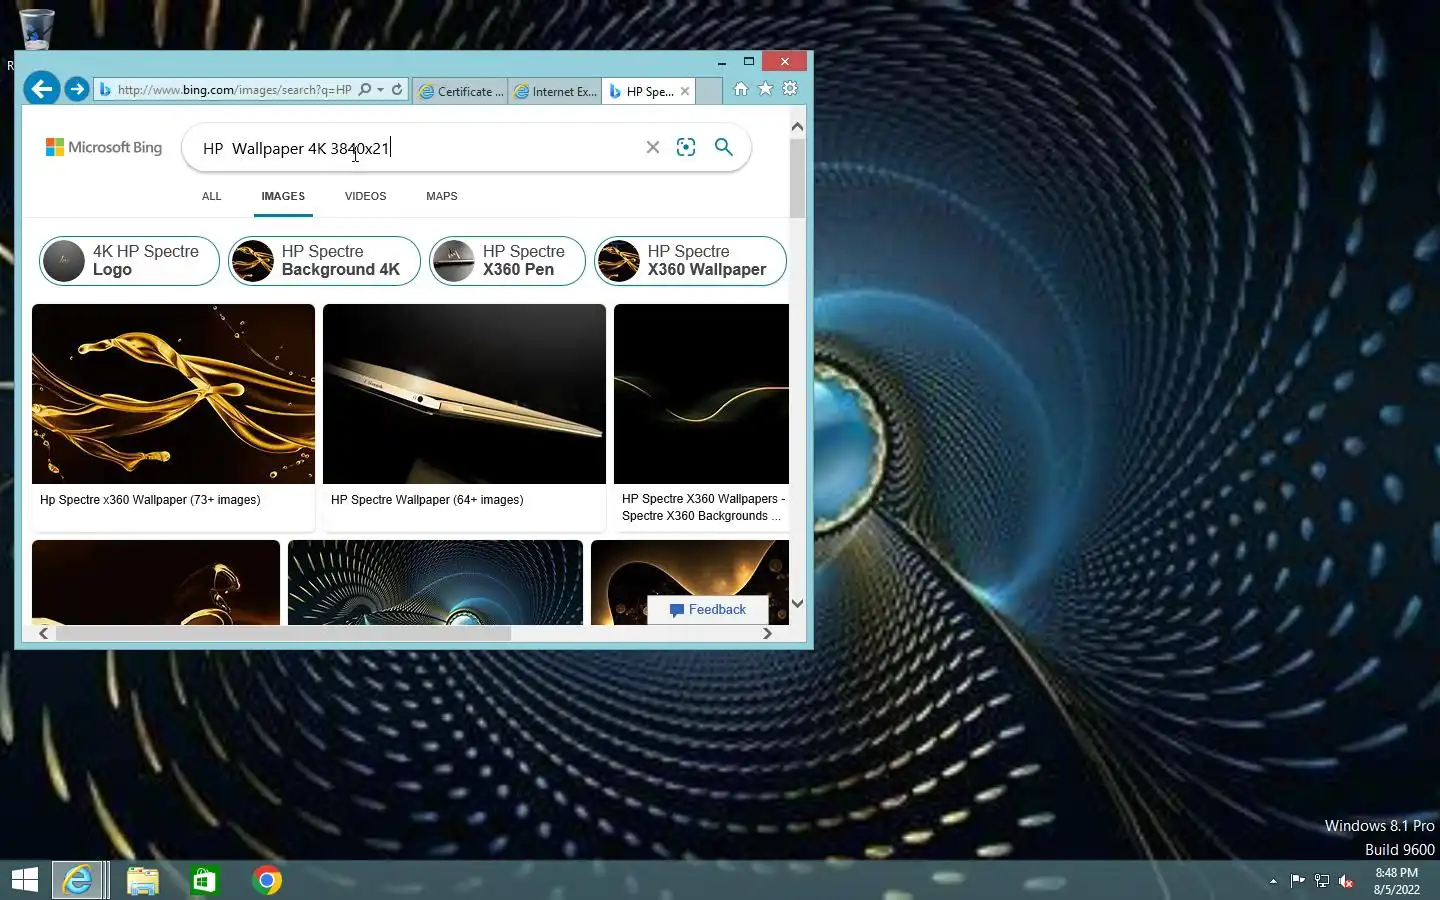Click the vertical scrollbar thumb
The height and width of the screenshot is (900, 1440).
[797, 178]
